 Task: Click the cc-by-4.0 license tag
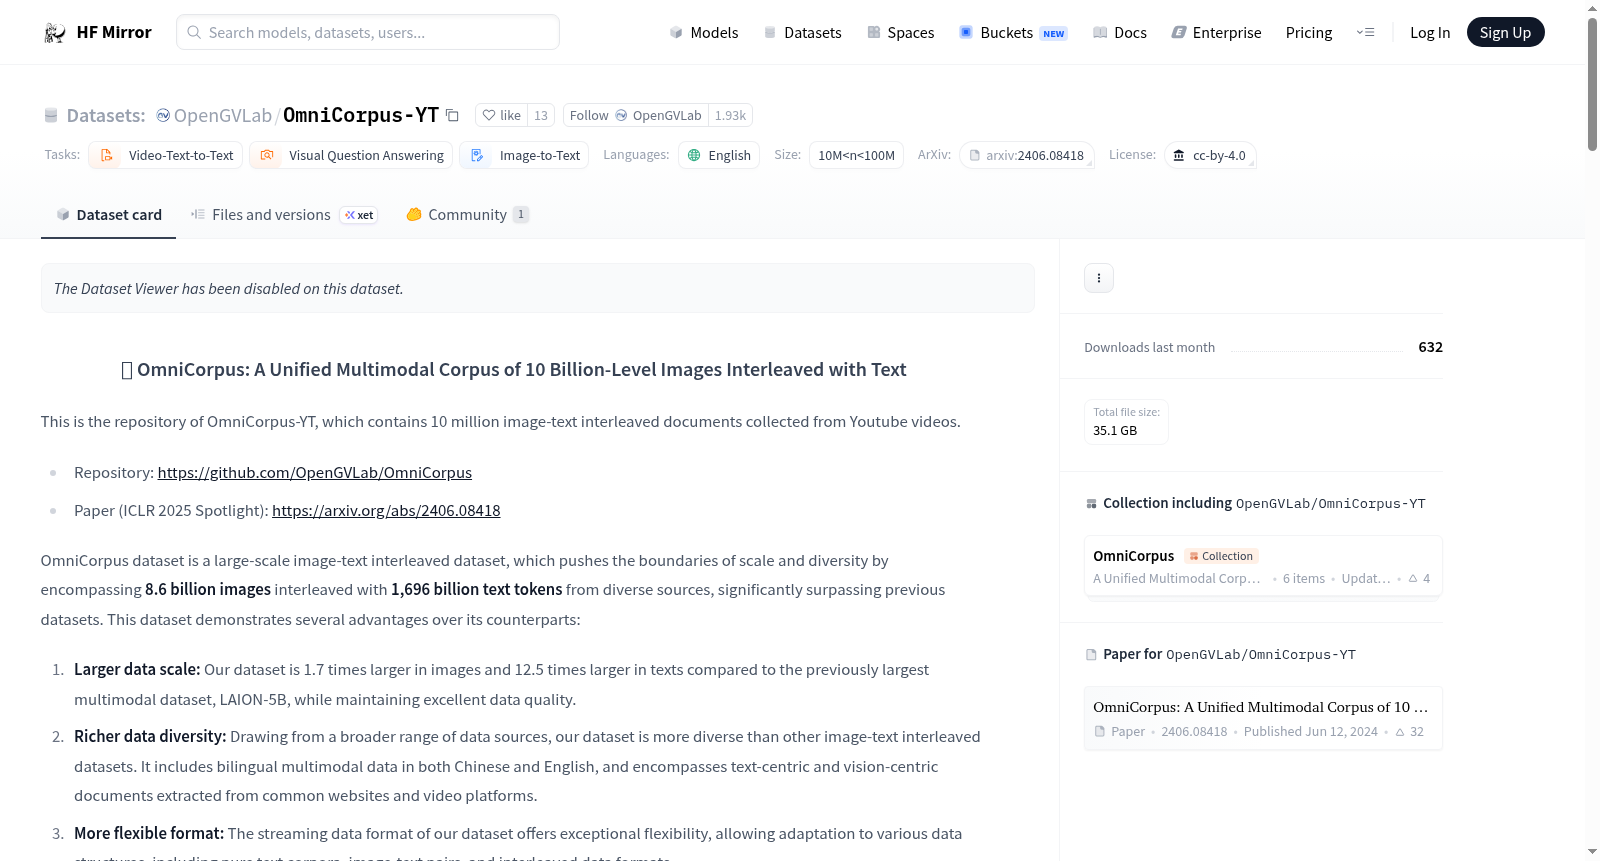pos(1210,155)
